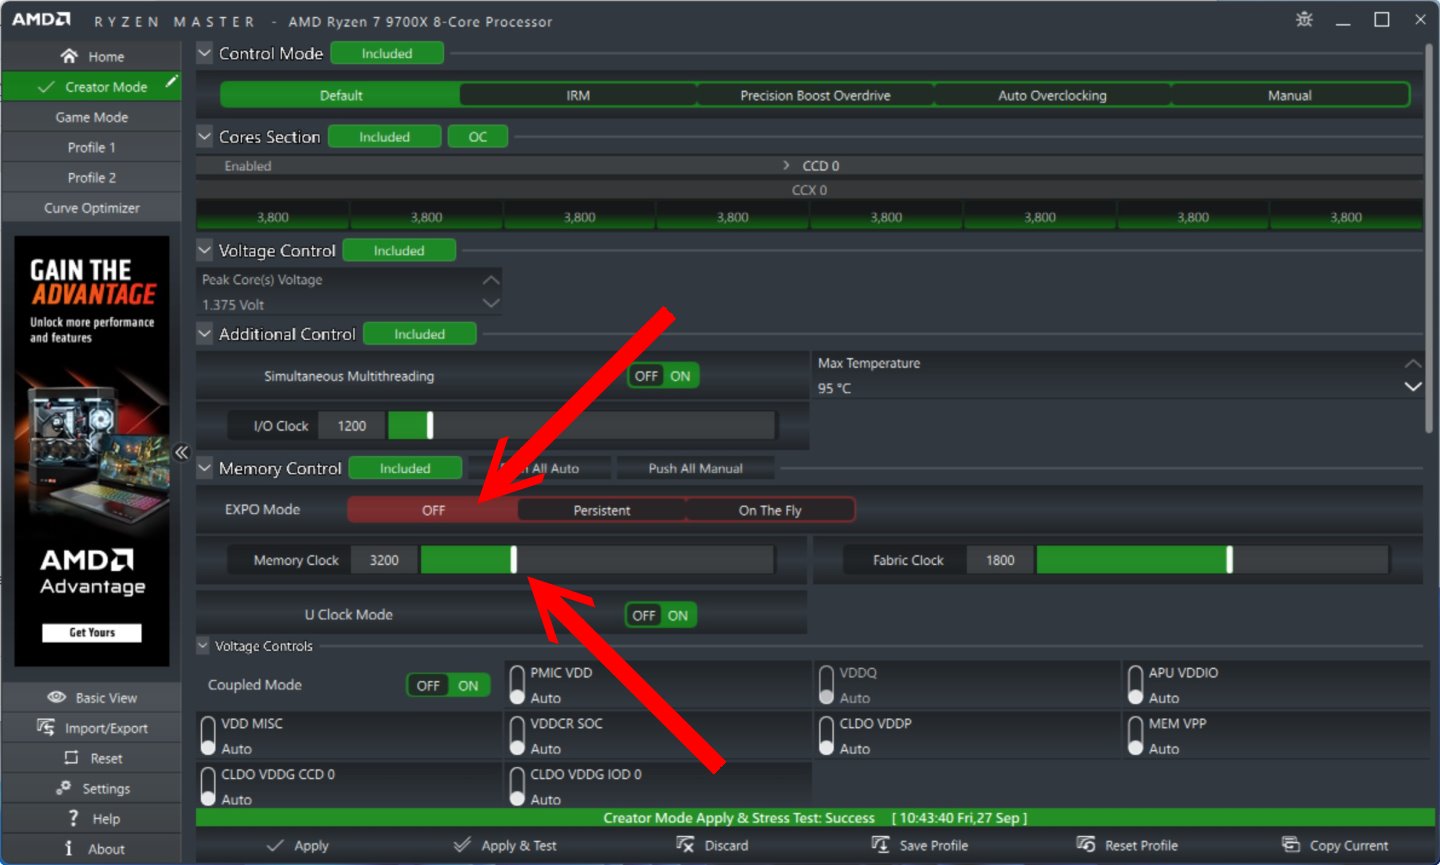Set EXPO Mode to On The Fly

click(770, 510)
